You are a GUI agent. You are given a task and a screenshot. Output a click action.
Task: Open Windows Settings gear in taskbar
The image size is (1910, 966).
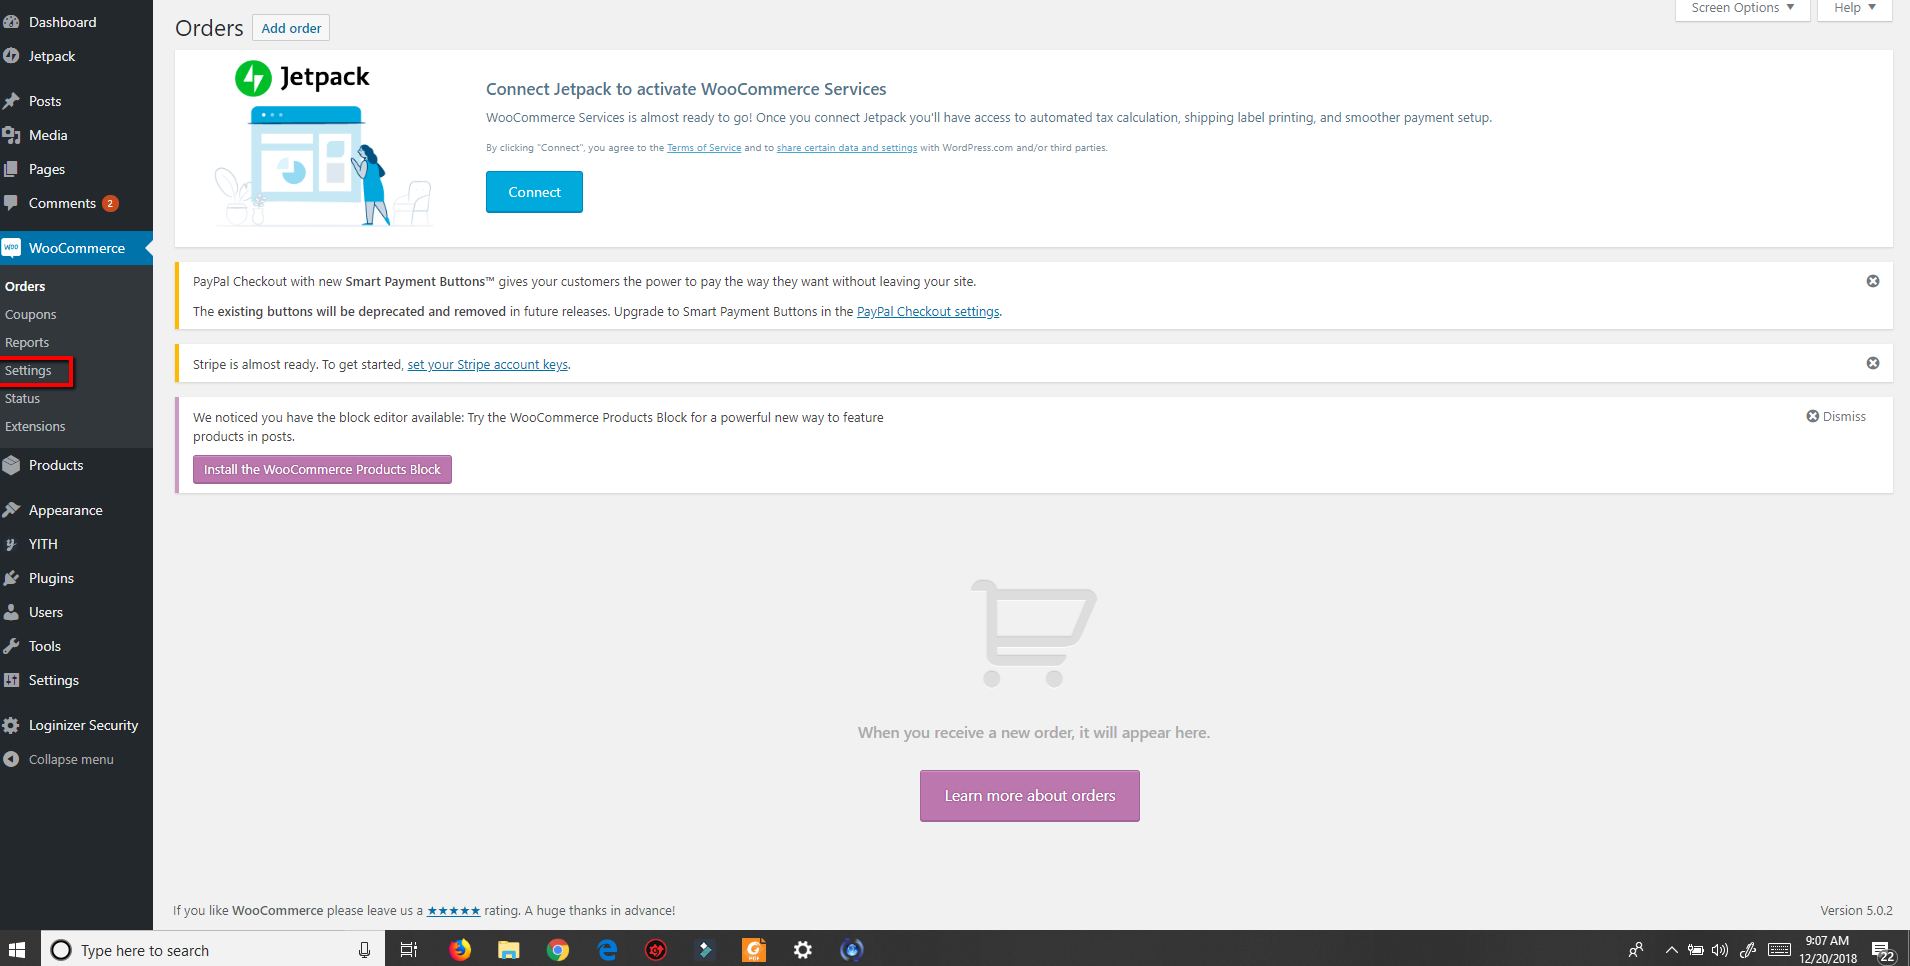click(803, 949)
